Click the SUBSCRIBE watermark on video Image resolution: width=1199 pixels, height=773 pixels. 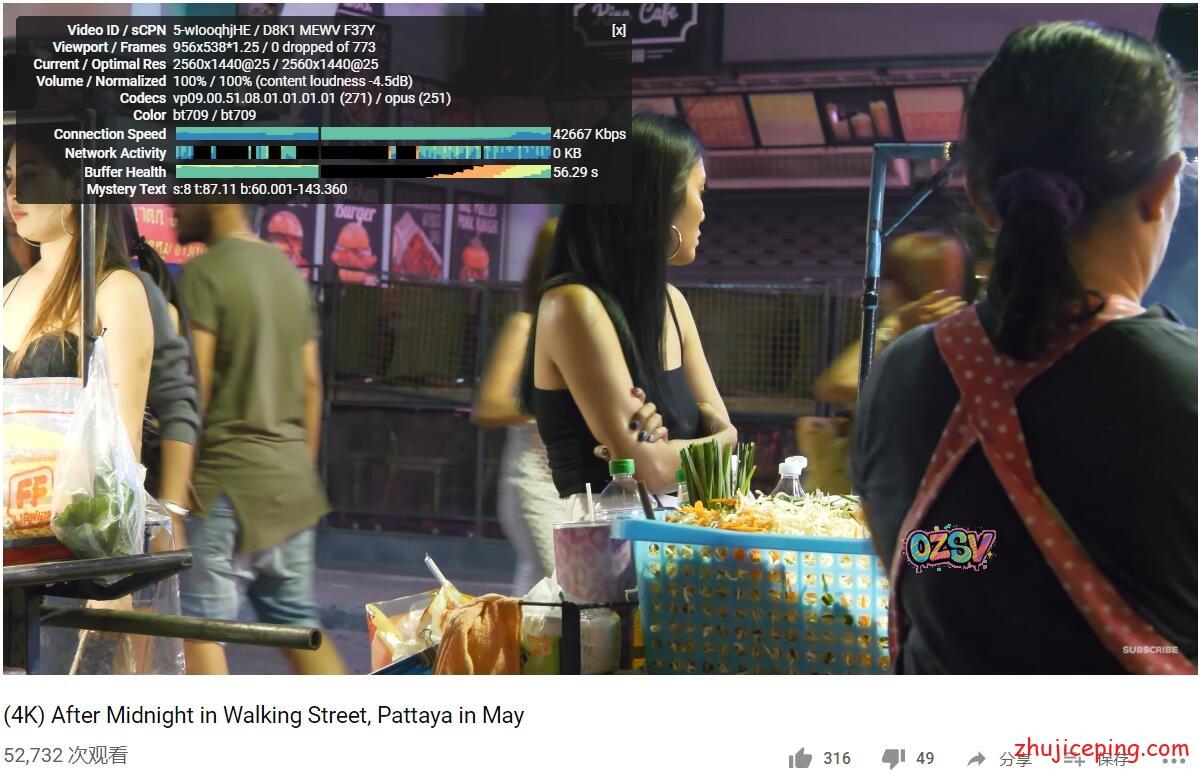(x=1150, y=649)
